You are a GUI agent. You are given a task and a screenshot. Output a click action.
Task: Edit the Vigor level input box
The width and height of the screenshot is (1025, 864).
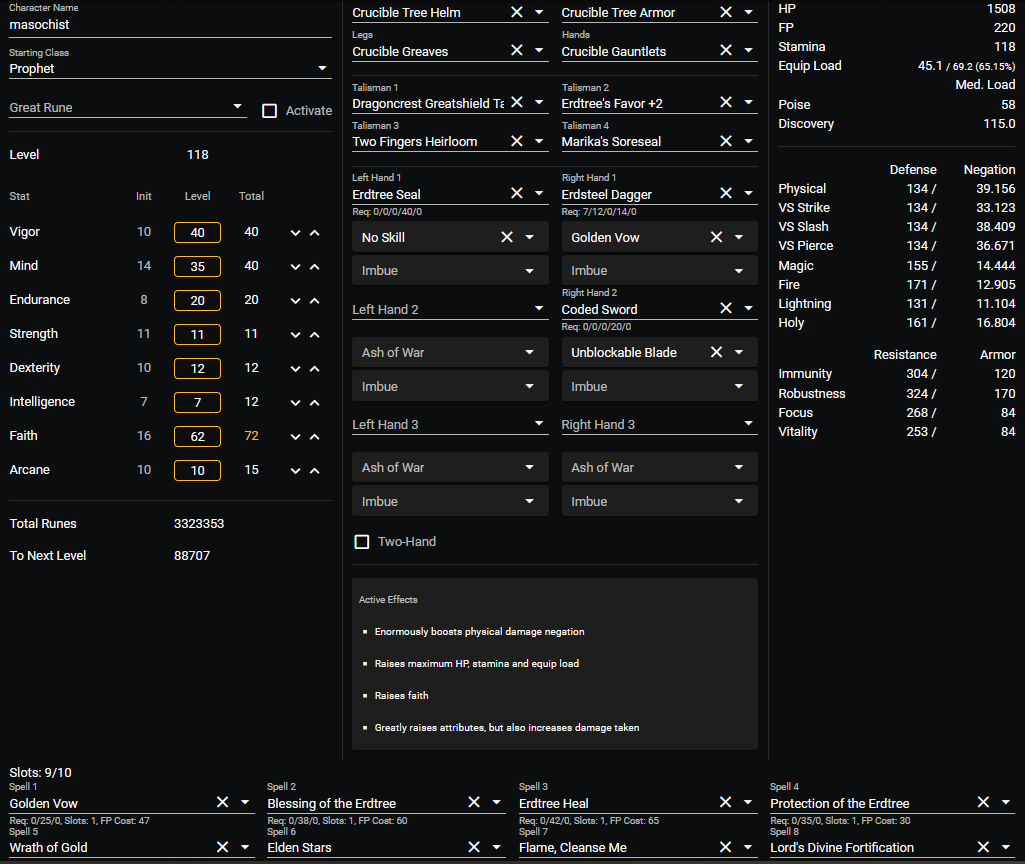[197, 233]
